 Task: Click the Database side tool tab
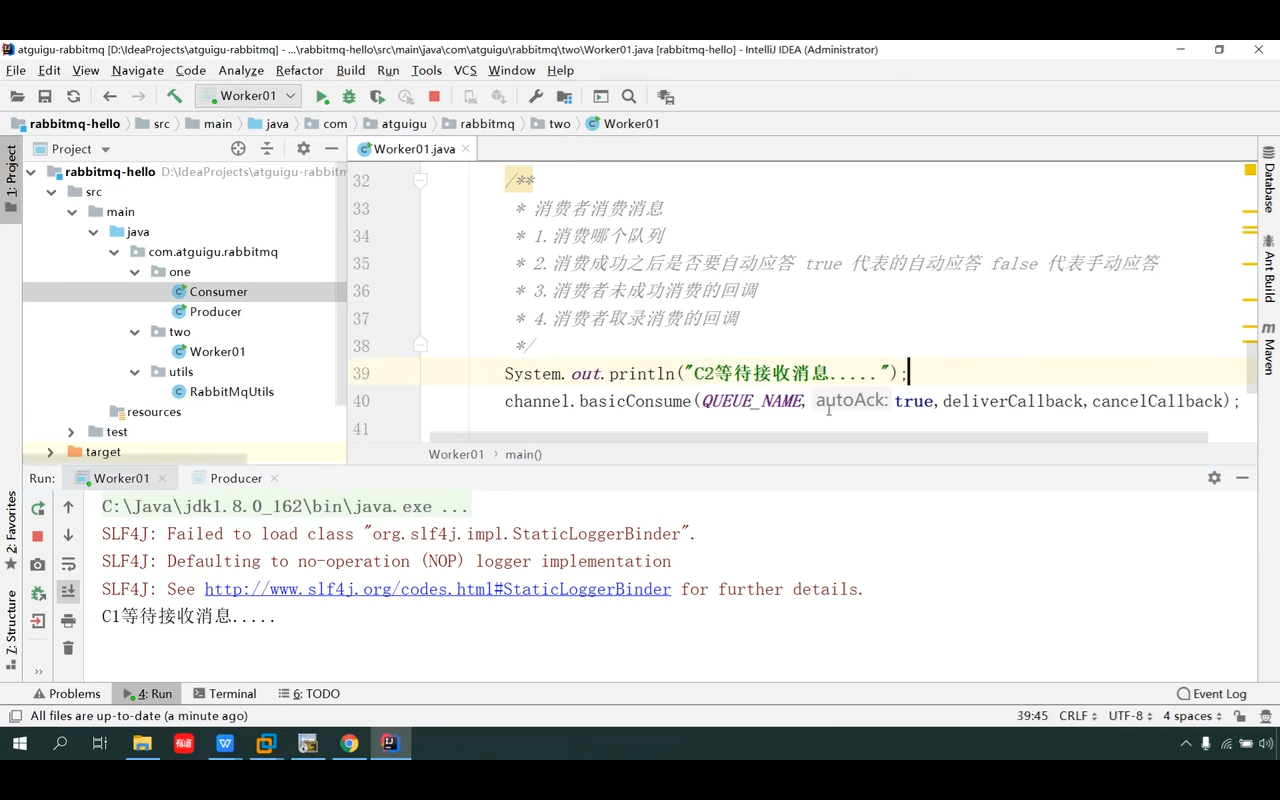[1269, 180]
